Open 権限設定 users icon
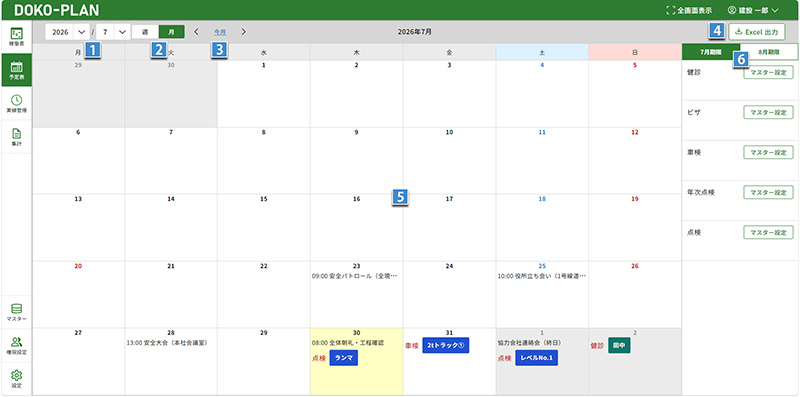 click(x=16, y=345)
